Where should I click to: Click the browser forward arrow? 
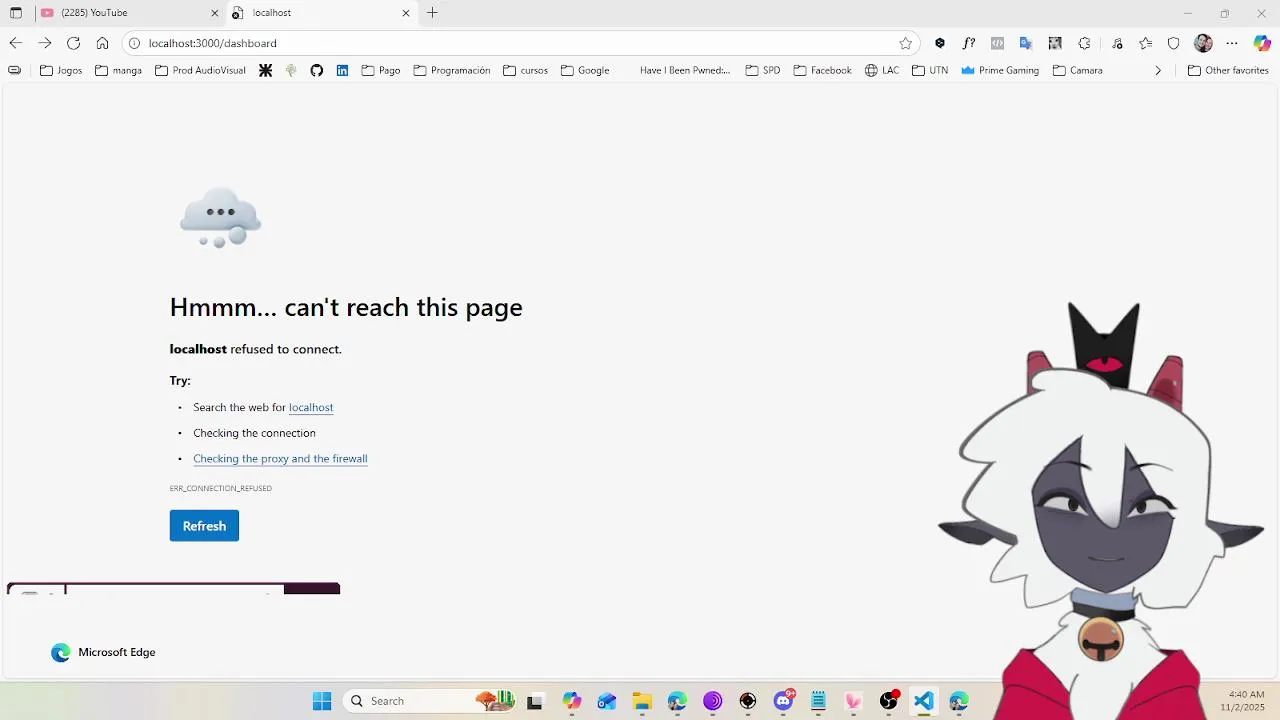(44, 43)
